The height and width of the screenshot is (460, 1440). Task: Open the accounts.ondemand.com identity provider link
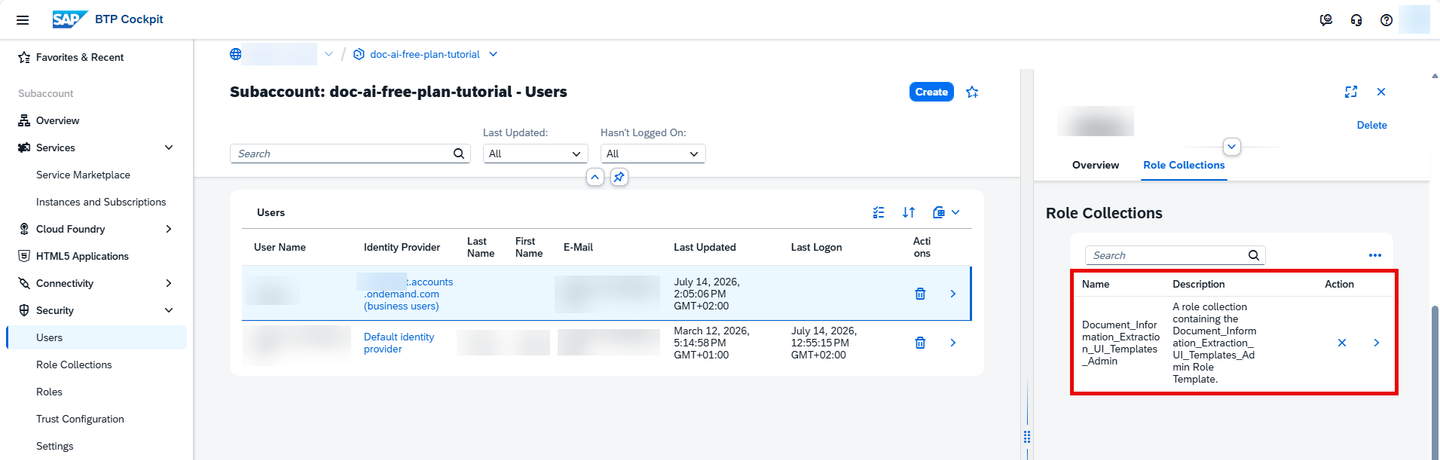point(408,294)
